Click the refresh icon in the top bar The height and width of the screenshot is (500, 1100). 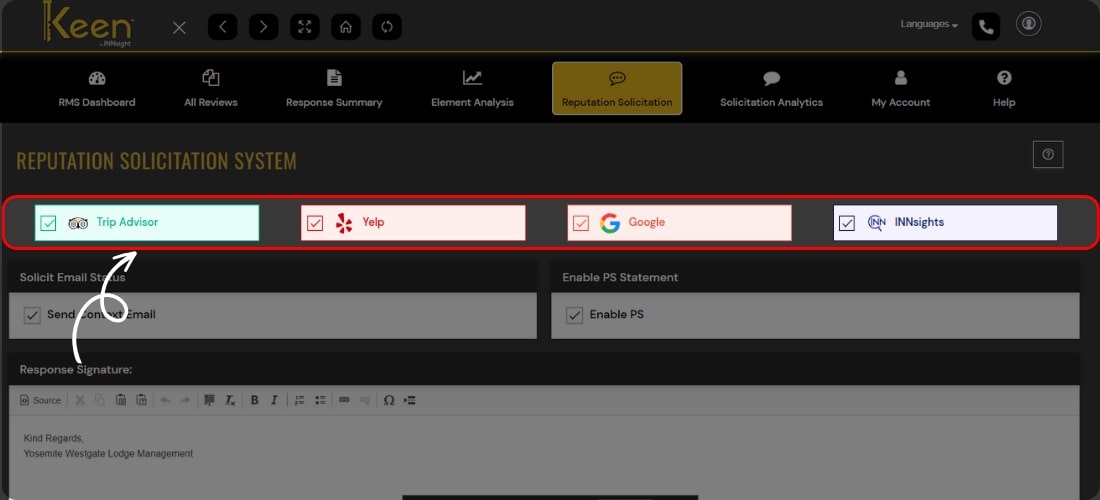click(387, 27)
